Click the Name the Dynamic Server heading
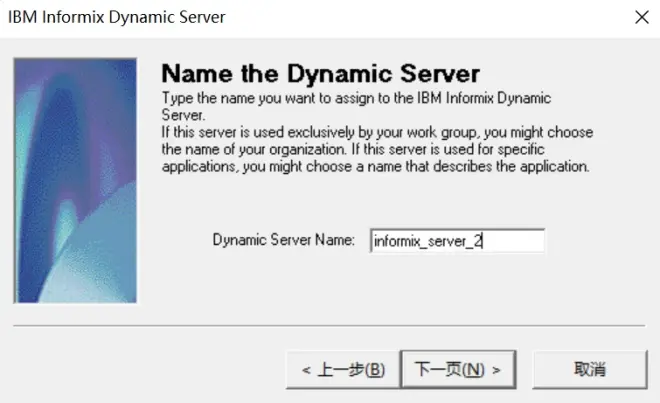Viewport: 660px width, 403px height. coord(320,73)
